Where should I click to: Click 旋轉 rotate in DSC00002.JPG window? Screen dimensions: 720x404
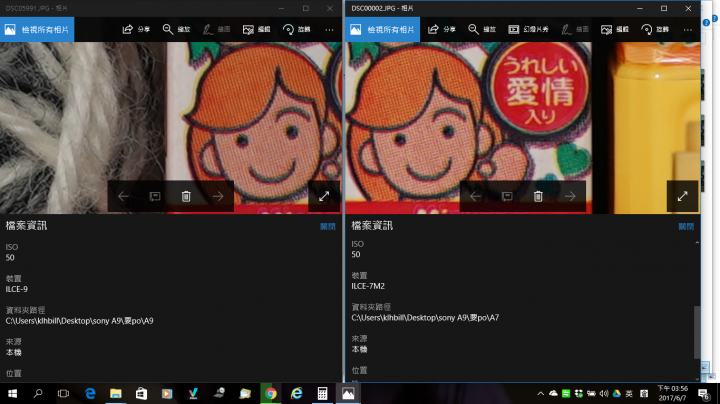[x=655, y=29]
